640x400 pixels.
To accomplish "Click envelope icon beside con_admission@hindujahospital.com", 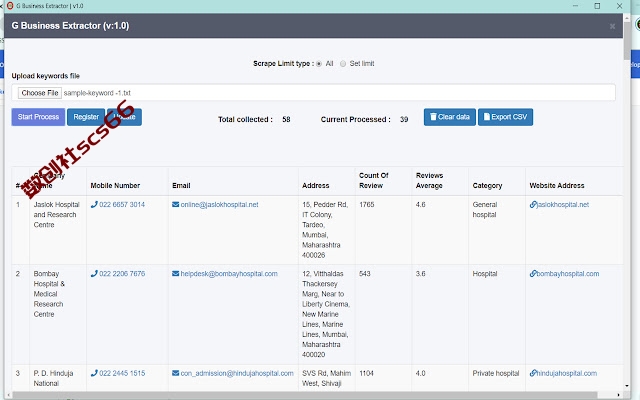I will [176, 373].
